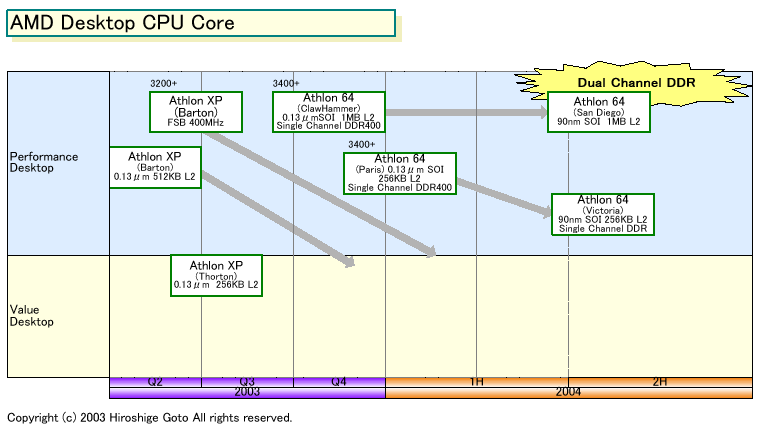Click the Athlon XP Barton FSB 400MHz box
Image resolution: width=760 pixels, height=439 pixels.
196,112
